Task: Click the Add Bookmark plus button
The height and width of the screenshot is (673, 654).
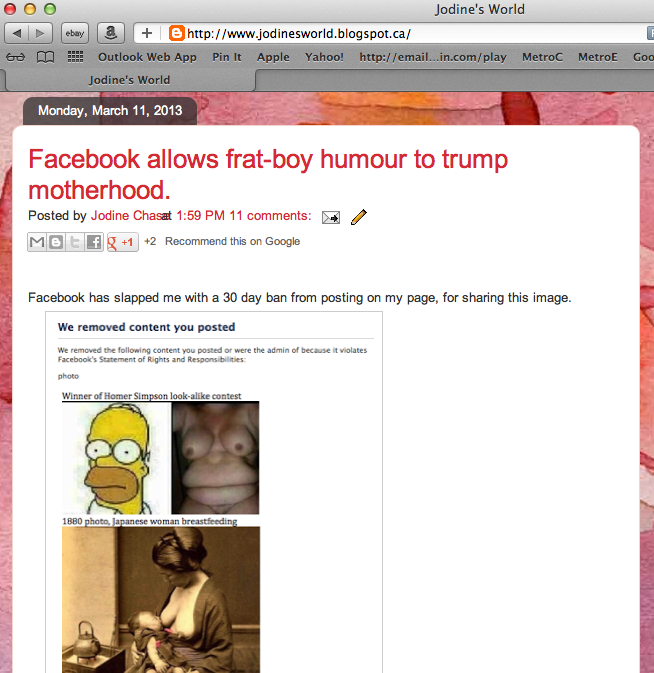Action: coord(147,33)
